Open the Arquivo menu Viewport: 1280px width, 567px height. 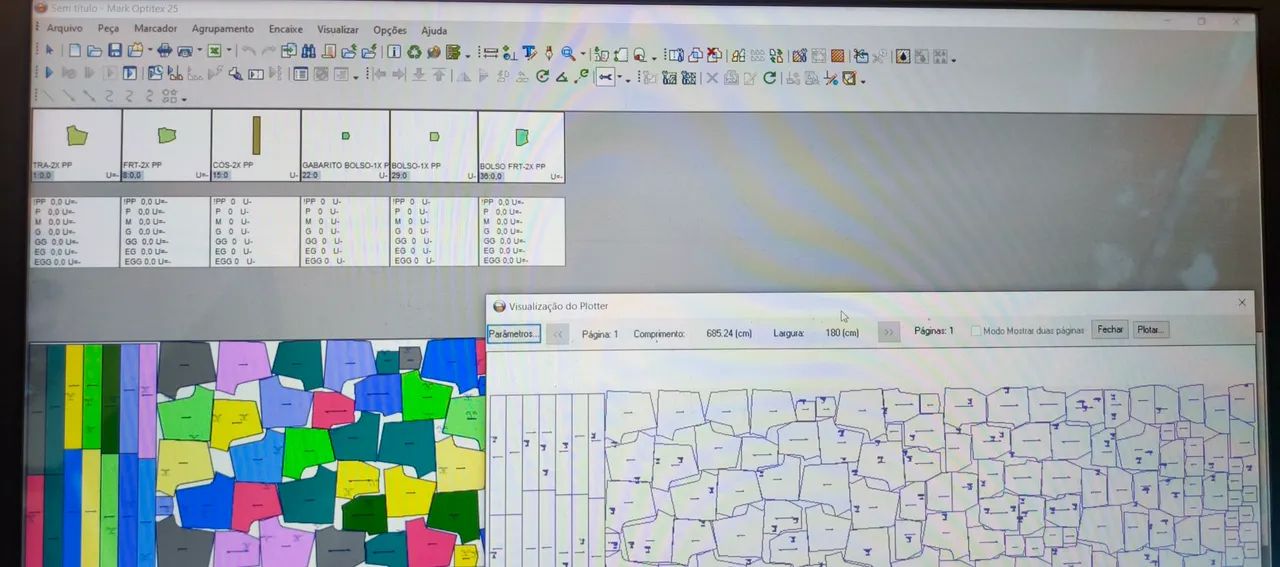[64, 29]
